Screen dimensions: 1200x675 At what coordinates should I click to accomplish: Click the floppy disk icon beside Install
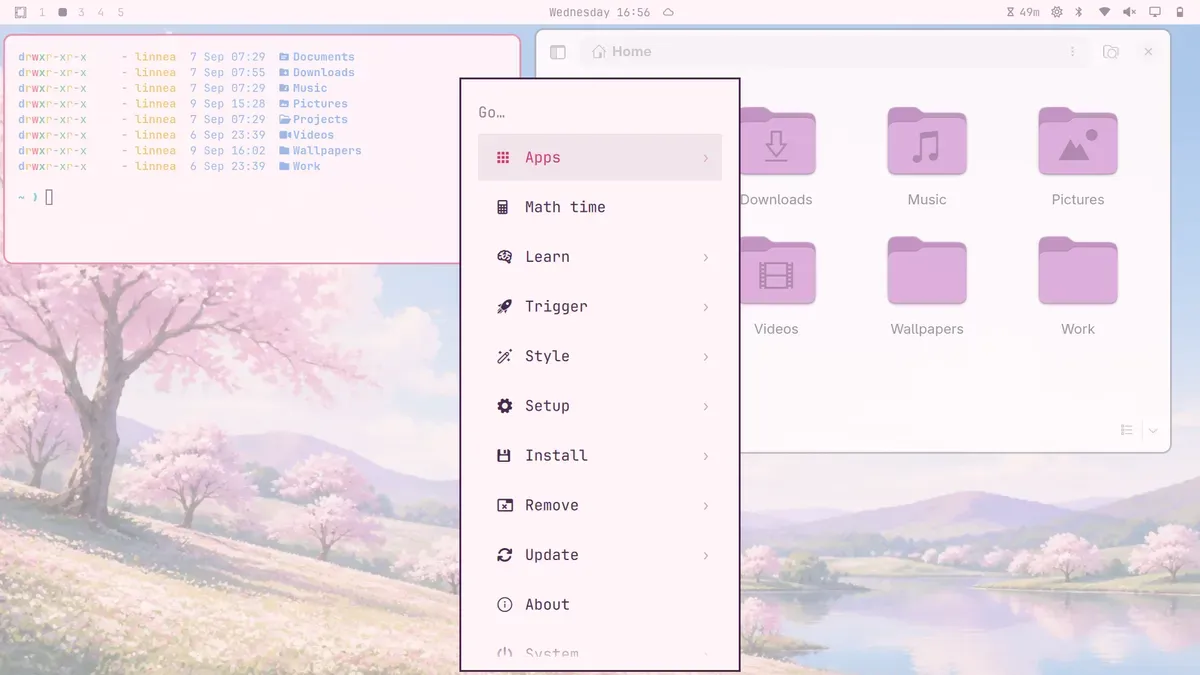[504, 456]
